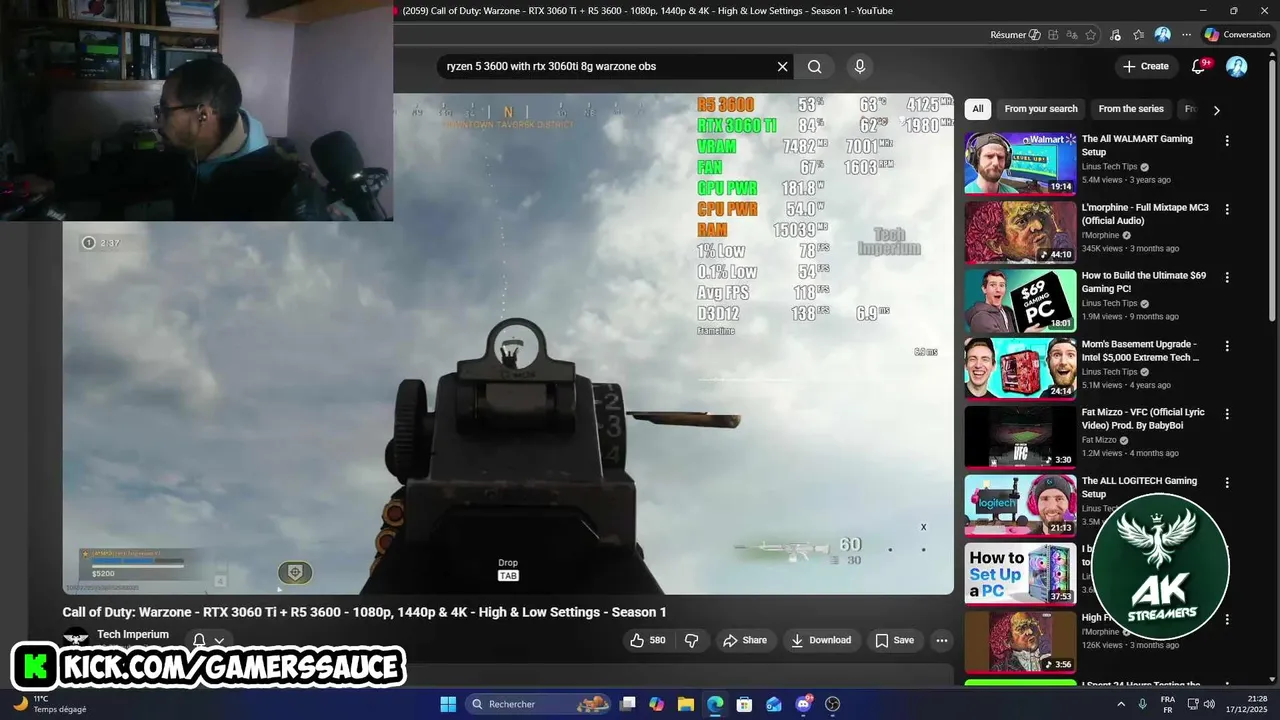The image size is (1280, 720).
Task: Open Microsoft Store from the taskbar
Action: [x=744, y=704]
